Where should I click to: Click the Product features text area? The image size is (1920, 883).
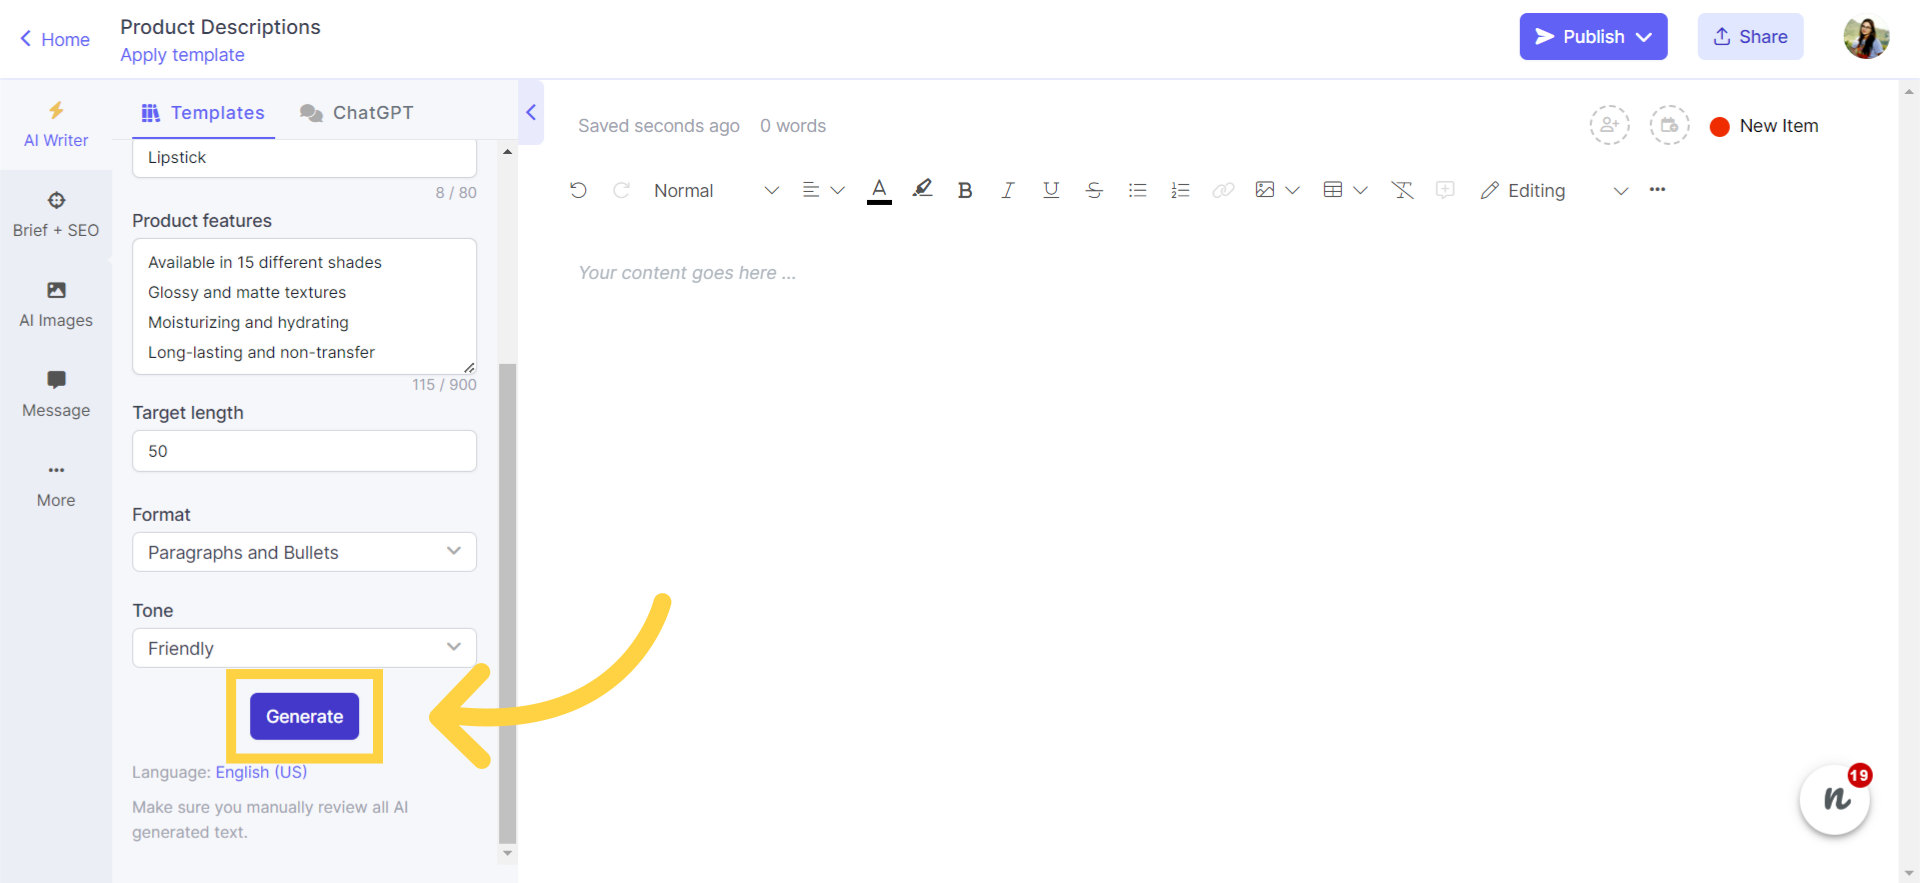304,306
